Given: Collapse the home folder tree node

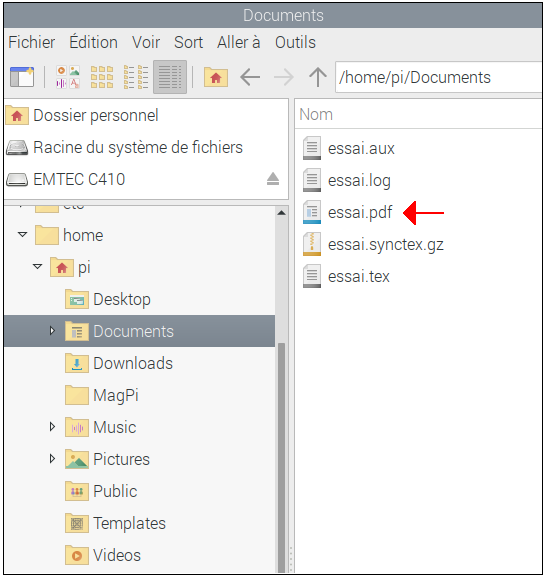Looking at the screenshot, I should click(22, 234).
